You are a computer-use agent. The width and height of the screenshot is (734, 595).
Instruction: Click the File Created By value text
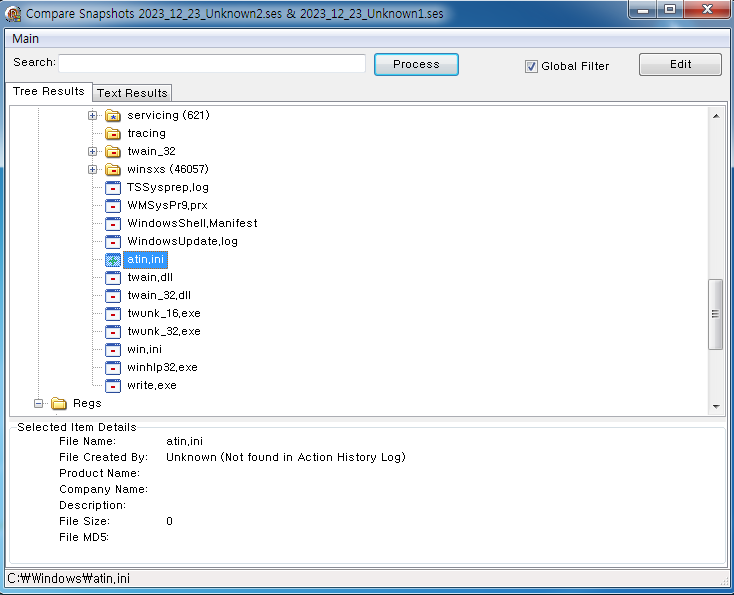click(286, 457)
